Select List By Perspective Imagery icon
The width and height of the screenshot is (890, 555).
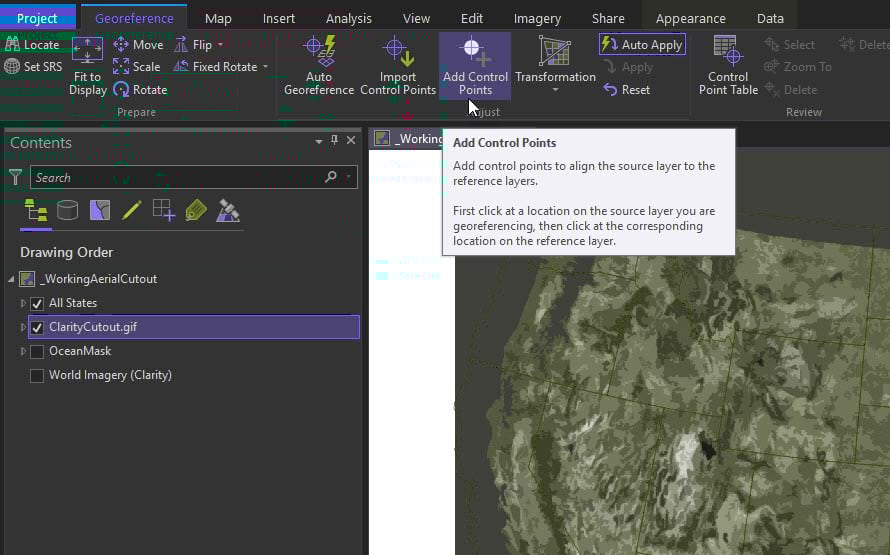click(x=228, y=211)
